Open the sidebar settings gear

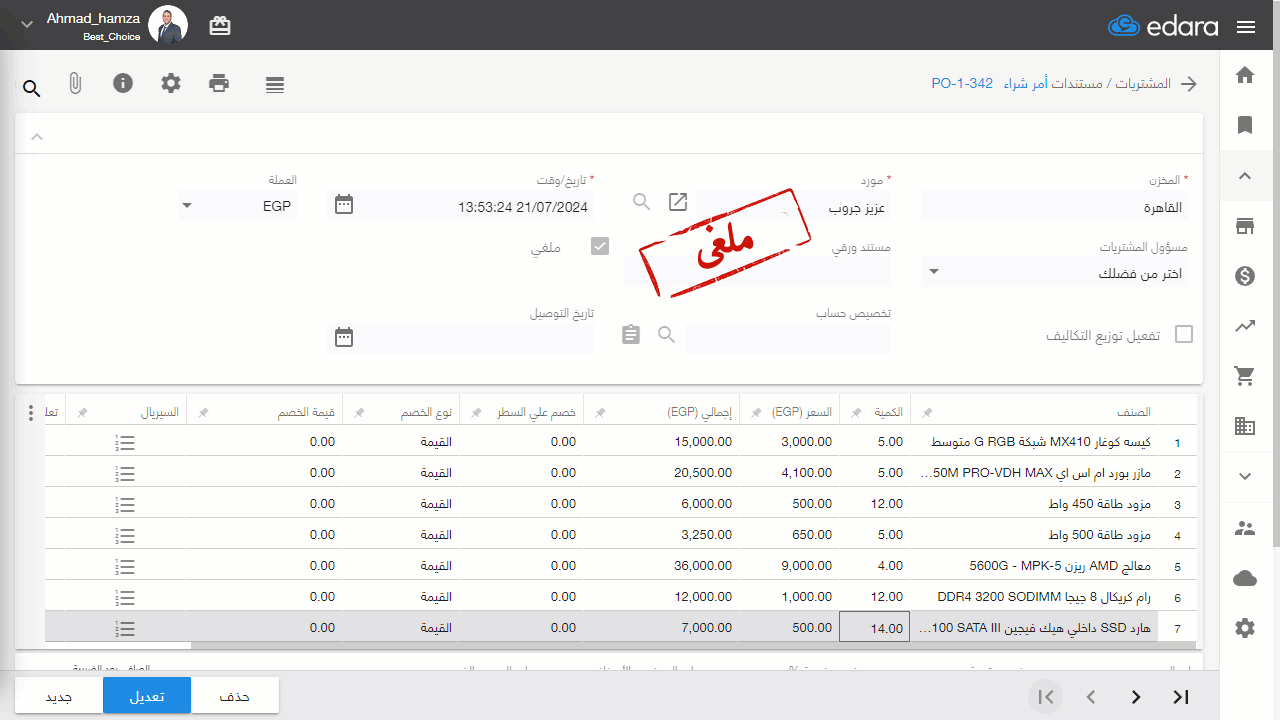1245,628
